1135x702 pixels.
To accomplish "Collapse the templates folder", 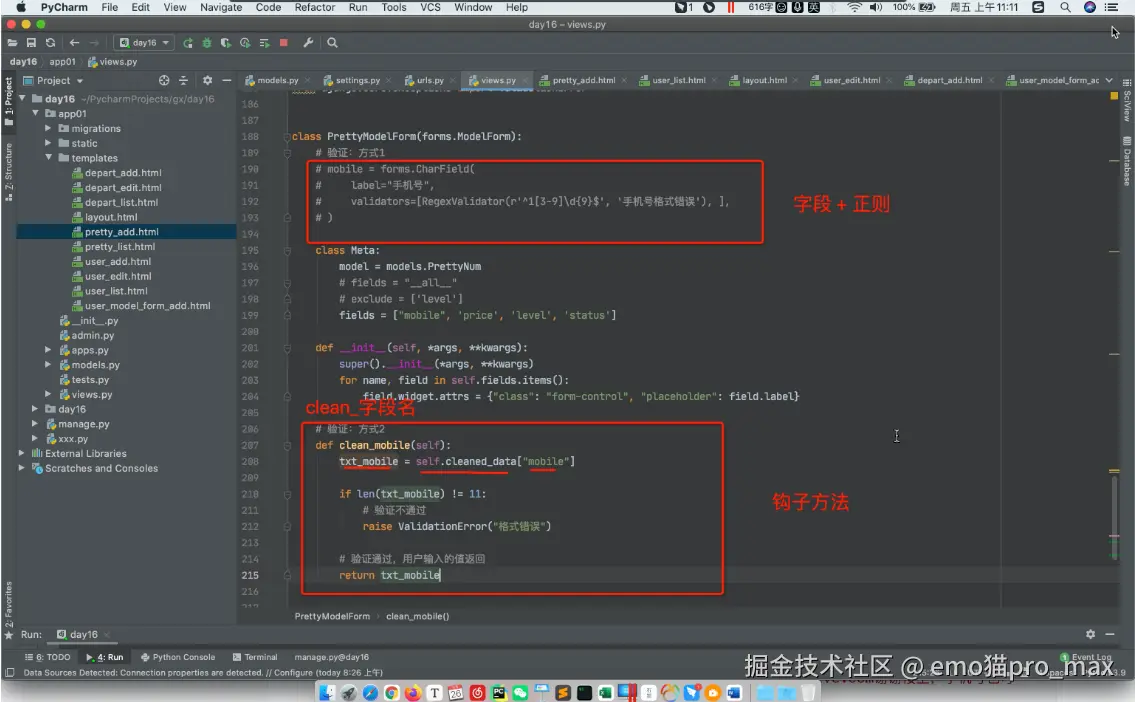I will tap(48, 158).
